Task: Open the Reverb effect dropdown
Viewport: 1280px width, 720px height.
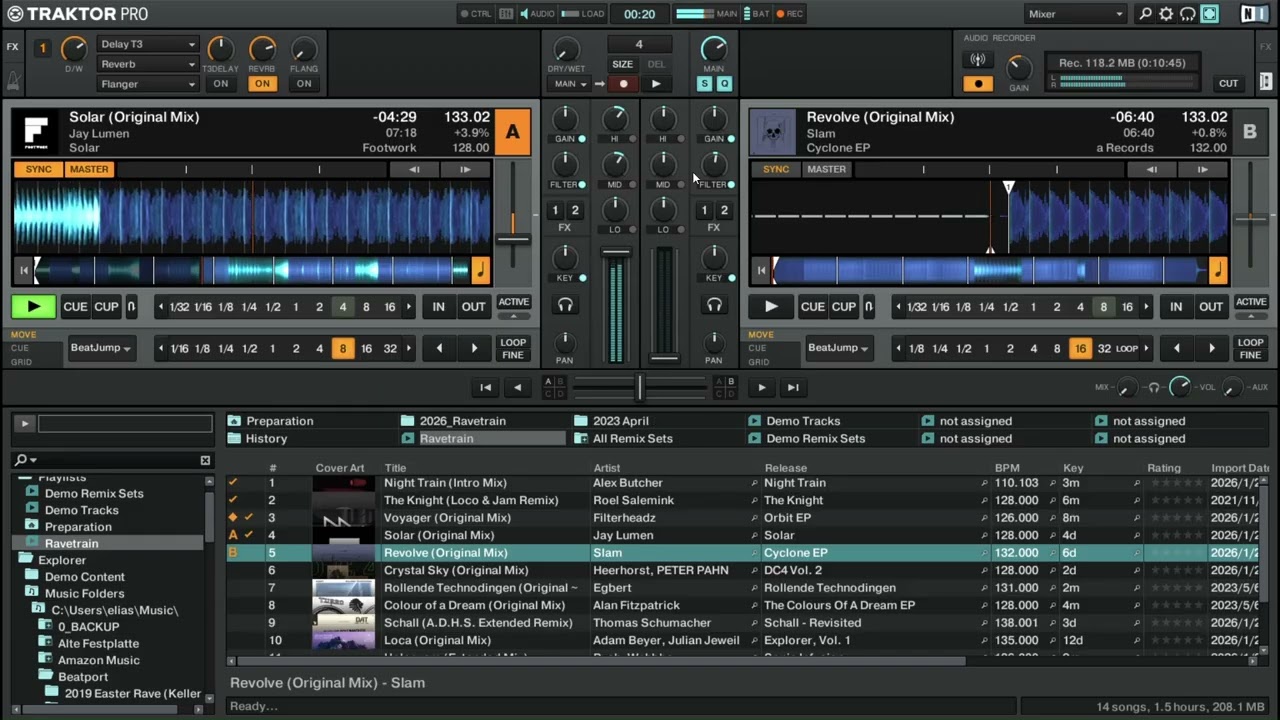Action: (148, 64)
